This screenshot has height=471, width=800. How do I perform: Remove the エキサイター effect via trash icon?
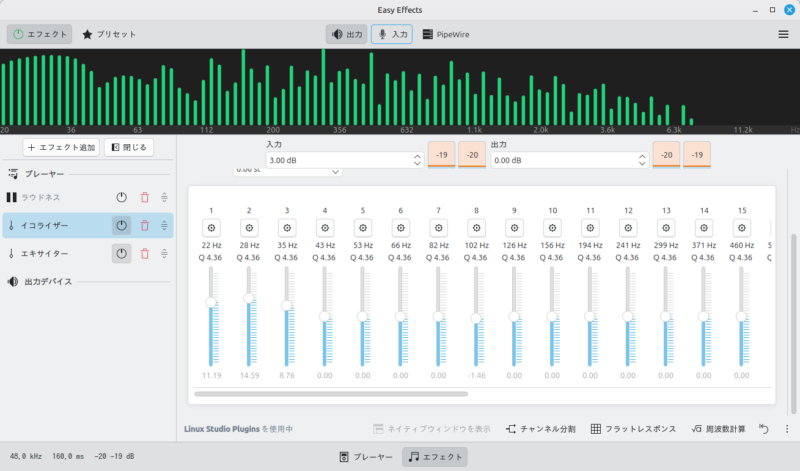click(144, 254)
